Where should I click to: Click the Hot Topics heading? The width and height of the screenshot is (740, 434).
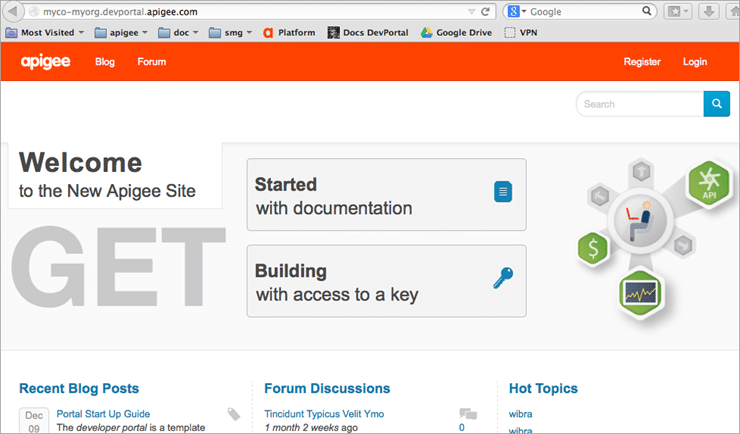[x=543, y=388]
